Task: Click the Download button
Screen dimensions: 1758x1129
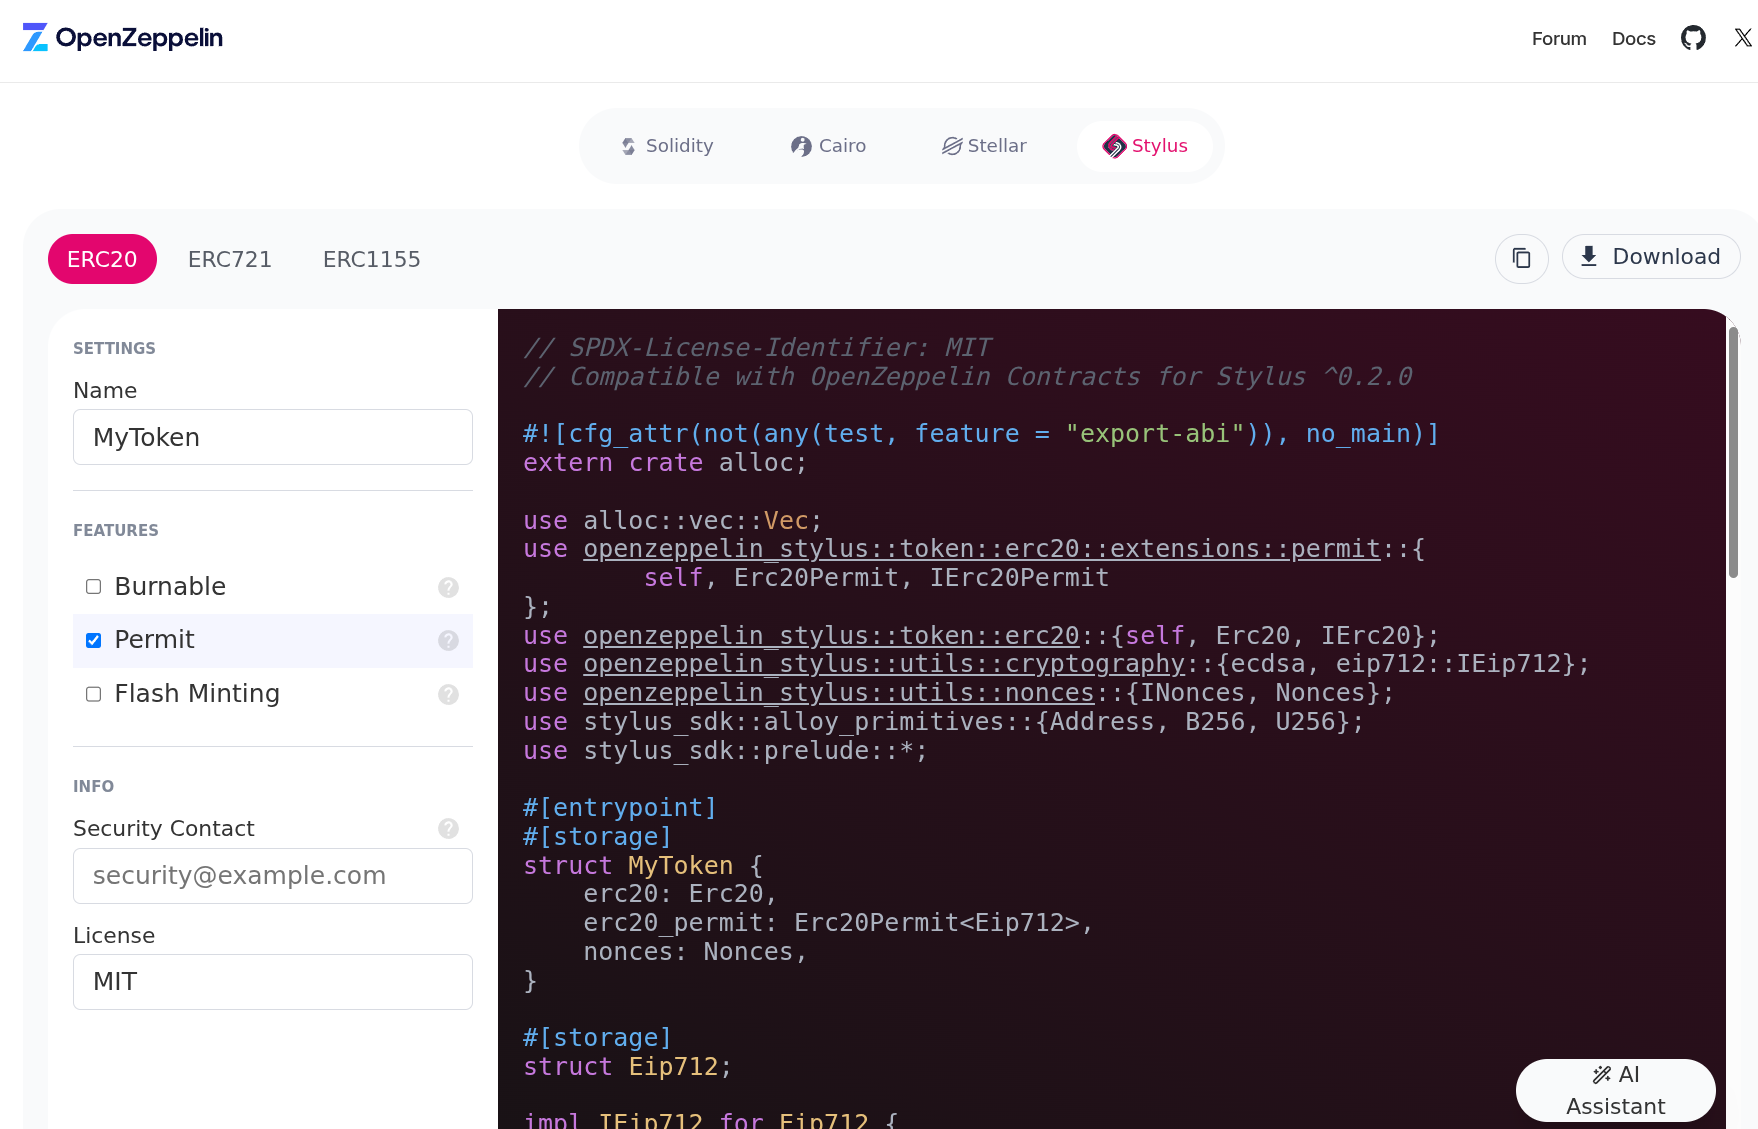Action: click(1651, 256)
